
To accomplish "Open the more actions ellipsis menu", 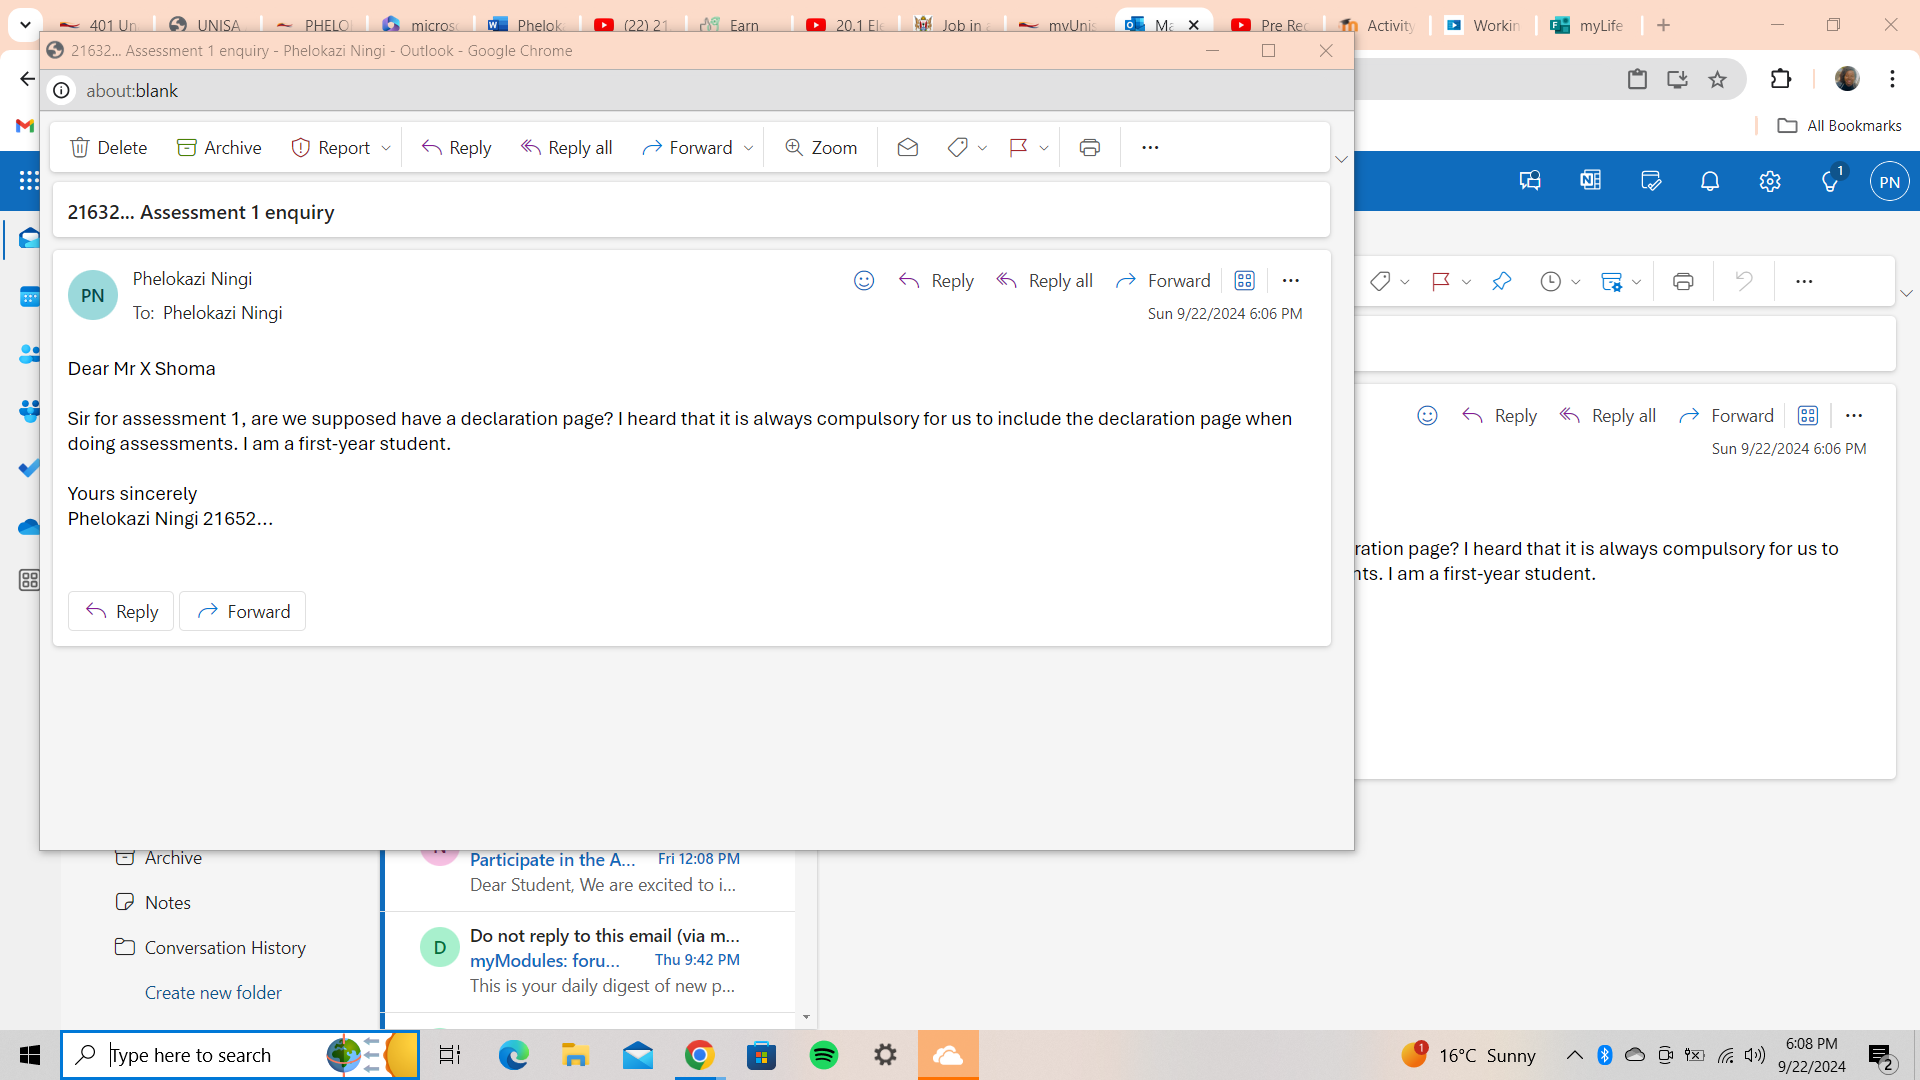I will pos(1150,147).
